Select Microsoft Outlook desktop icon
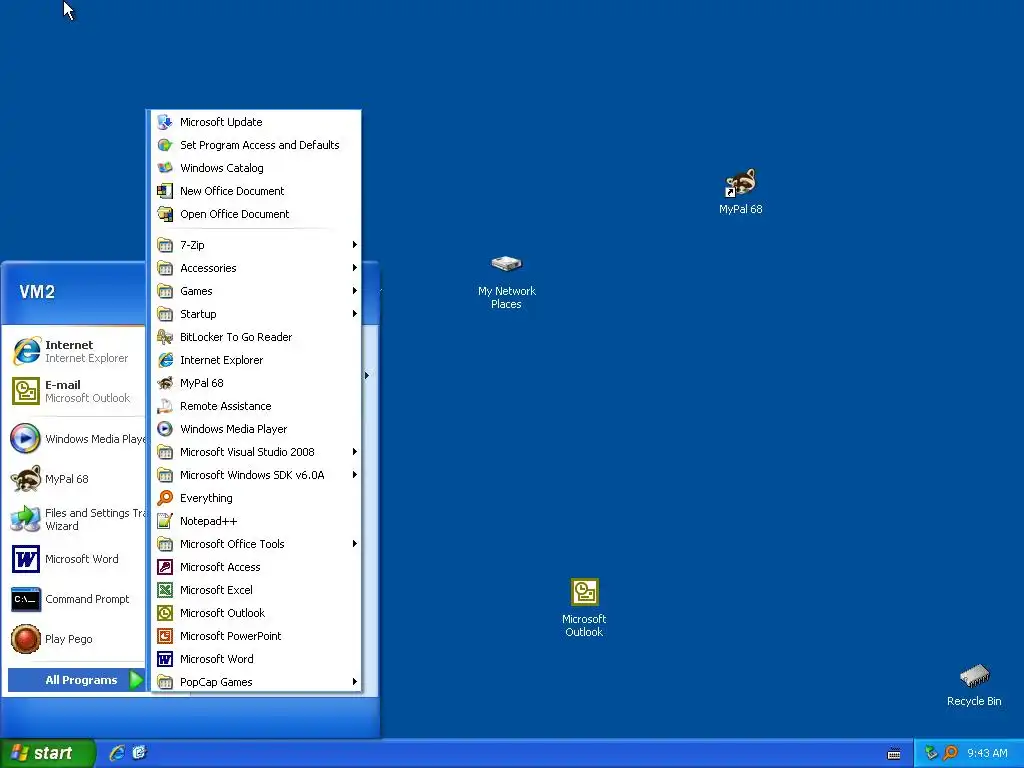This screenshot has height=768, width=1024. coord(584,607)
